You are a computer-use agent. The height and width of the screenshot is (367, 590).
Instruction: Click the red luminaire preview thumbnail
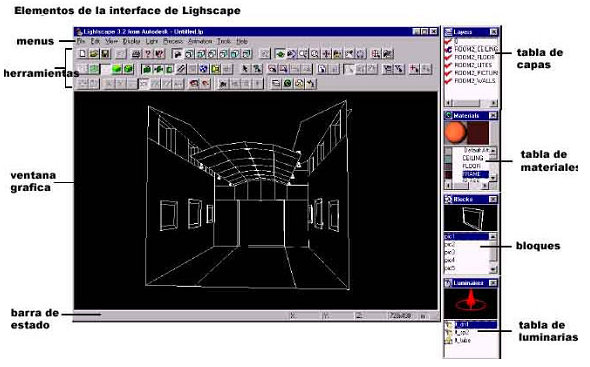coord(470,304)
